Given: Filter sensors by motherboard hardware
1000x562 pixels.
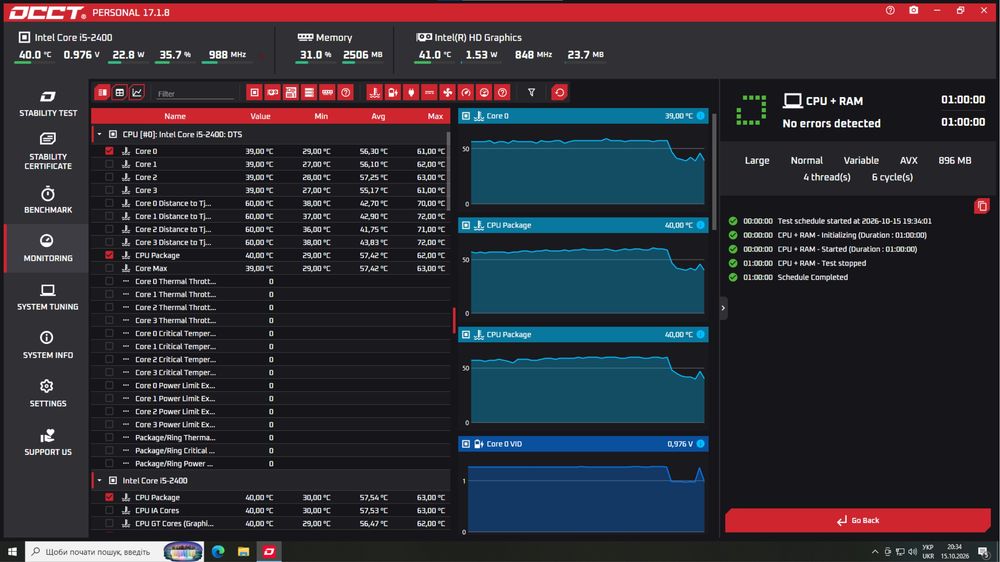Looking at the screenshot, I should (291, 92).
